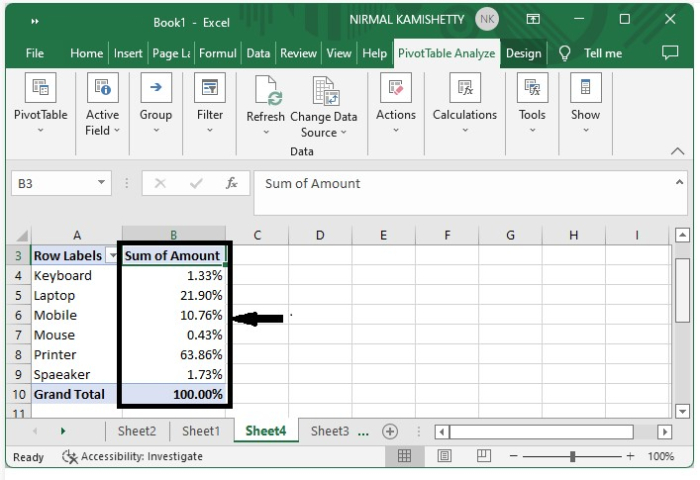Open the Tools ribbon menu
Screen dimensions: 700x480
click(x=532, y=104)
